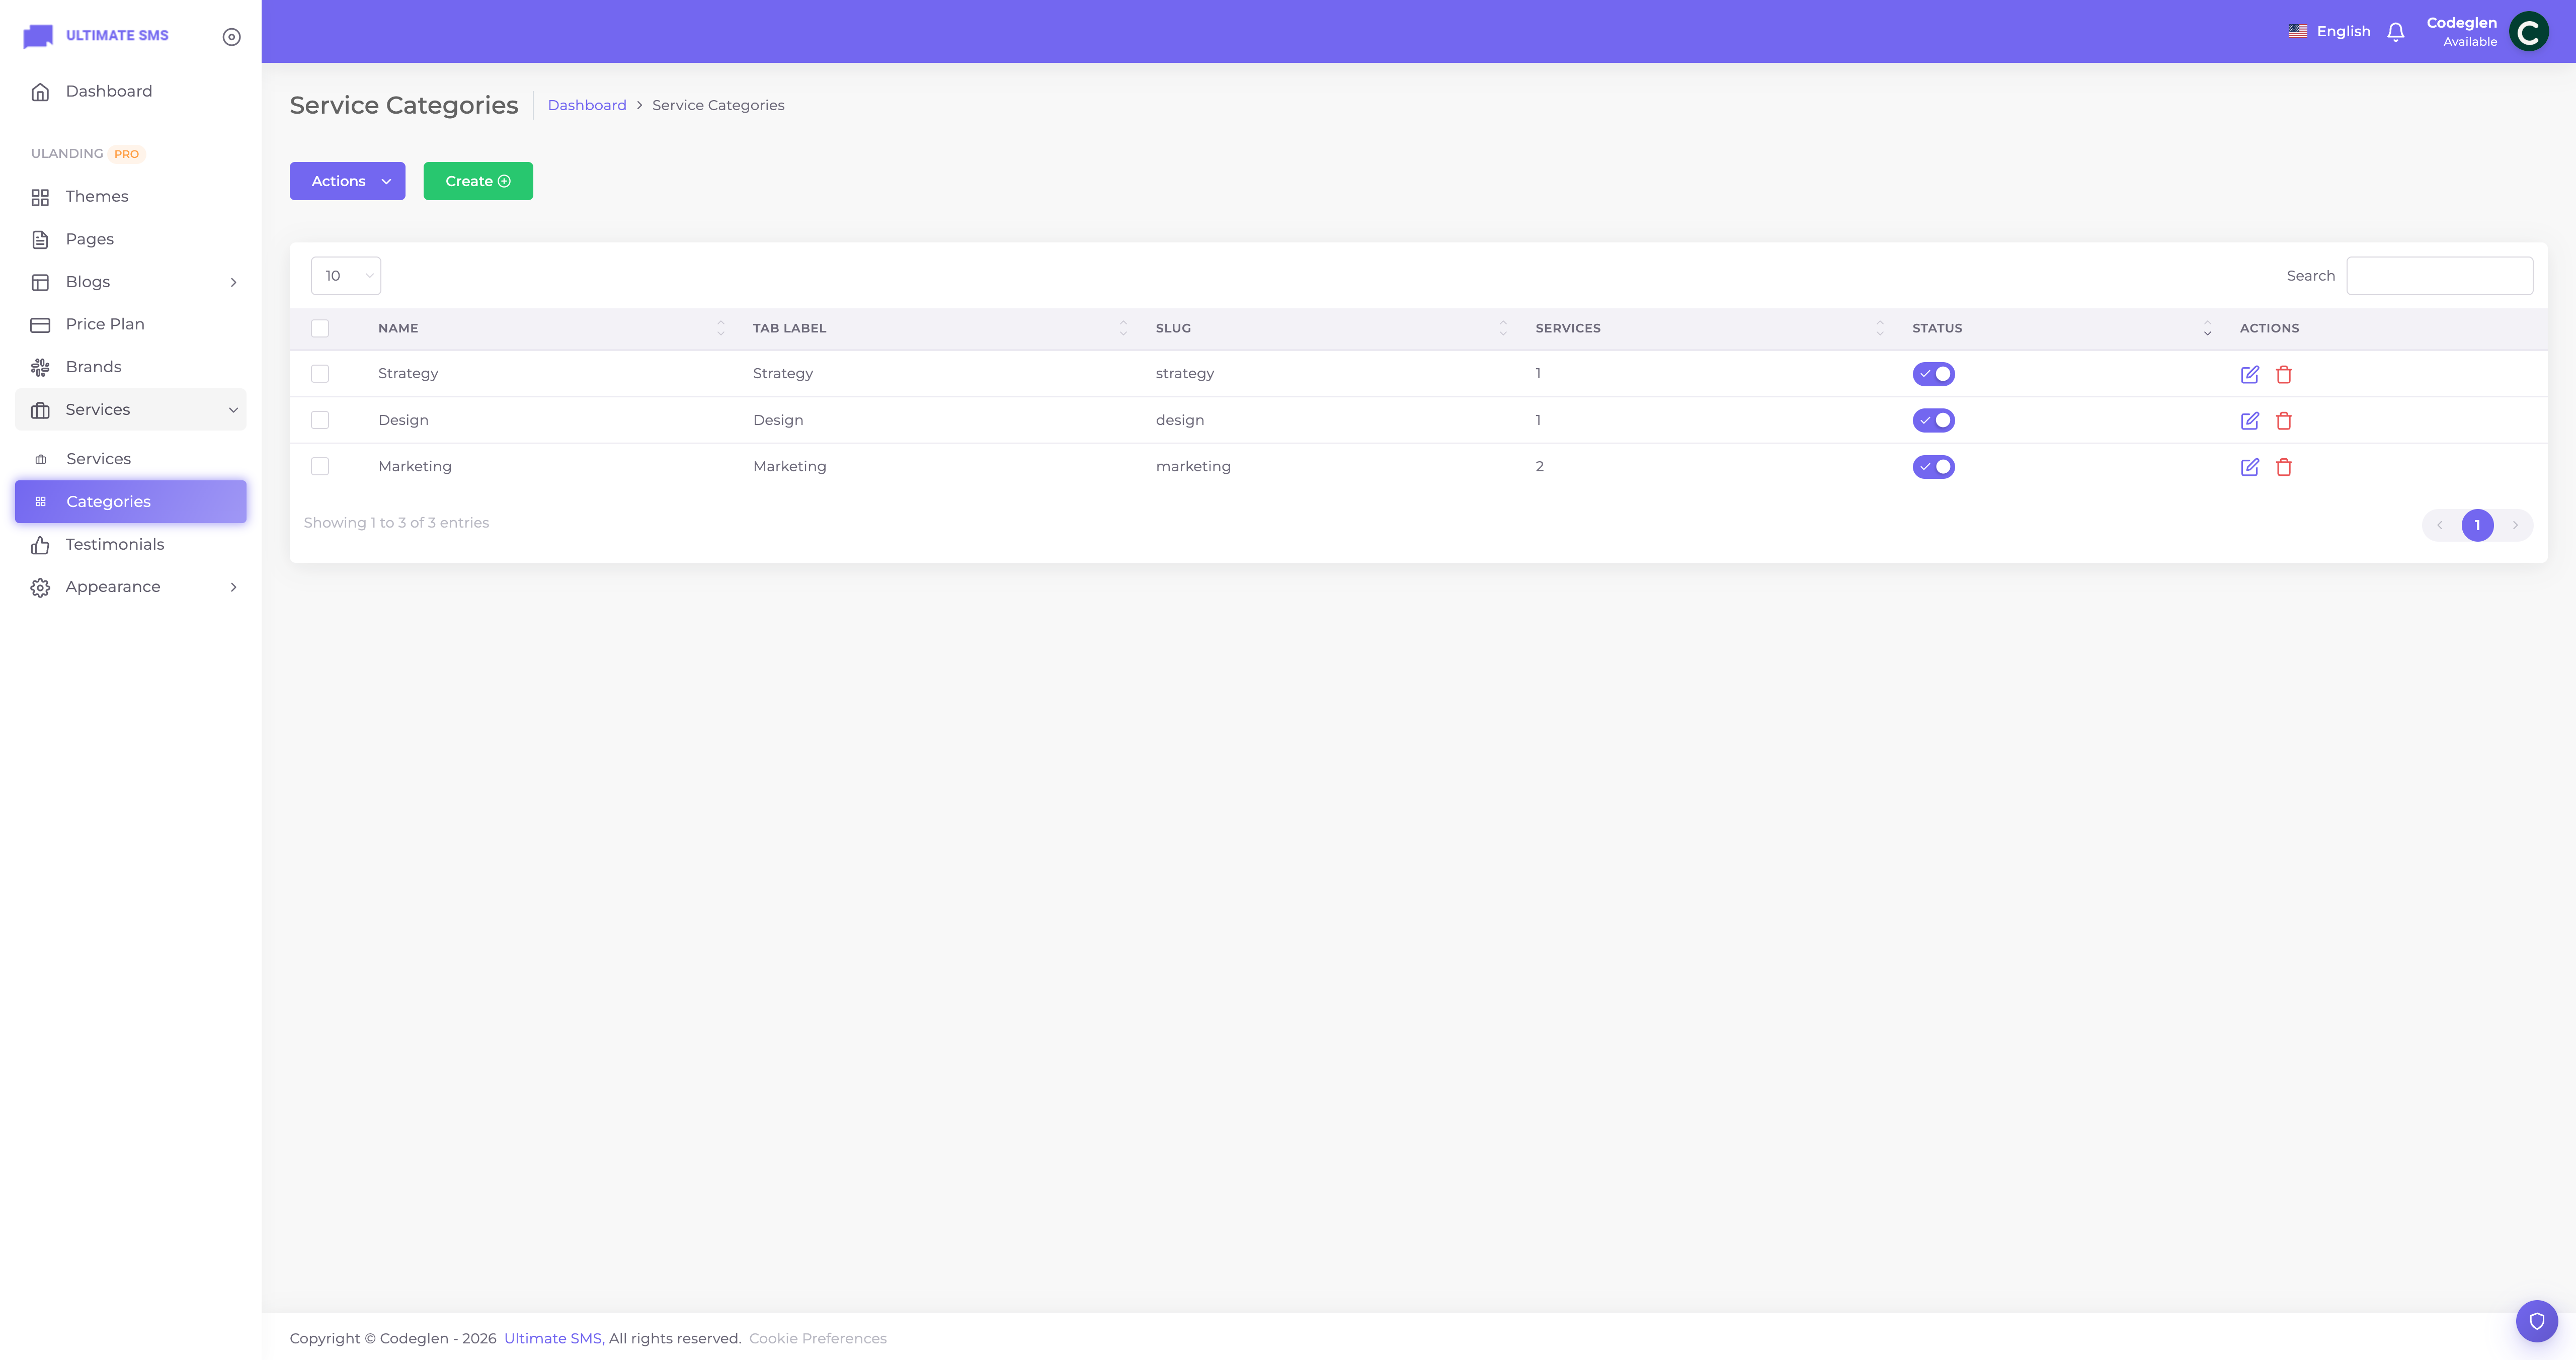Click the Blogs layout icon
This screenshot has height=1360, width=2576.
tap(40, 282)
